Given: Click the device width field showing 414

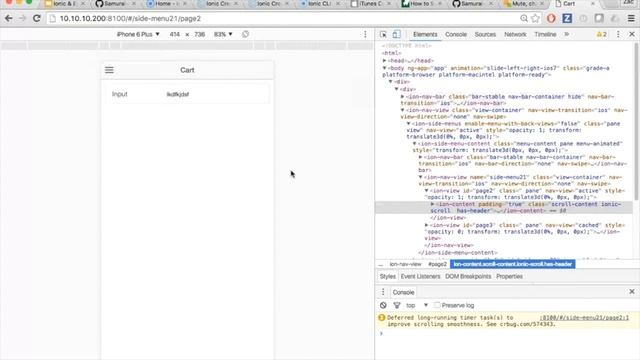Looking at the screenshot, I should point(175,34).
